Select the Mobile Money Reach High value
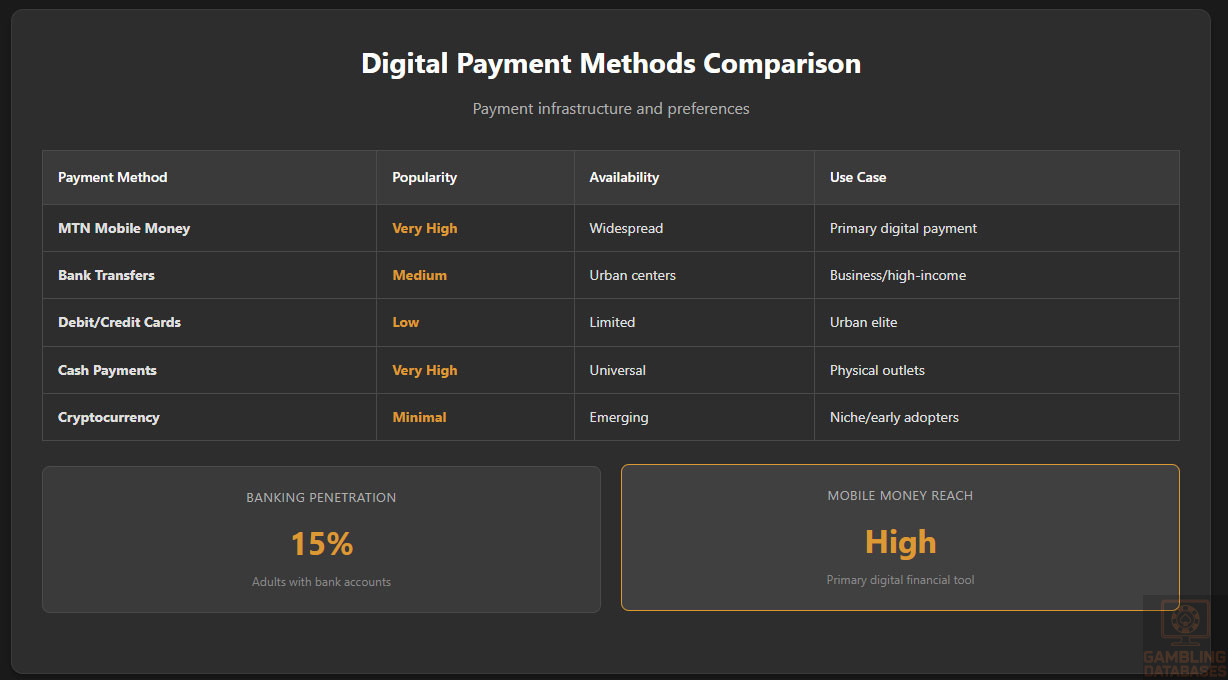Image resolution: width=1228 pixels, height=680 pixels. (900, 542)
